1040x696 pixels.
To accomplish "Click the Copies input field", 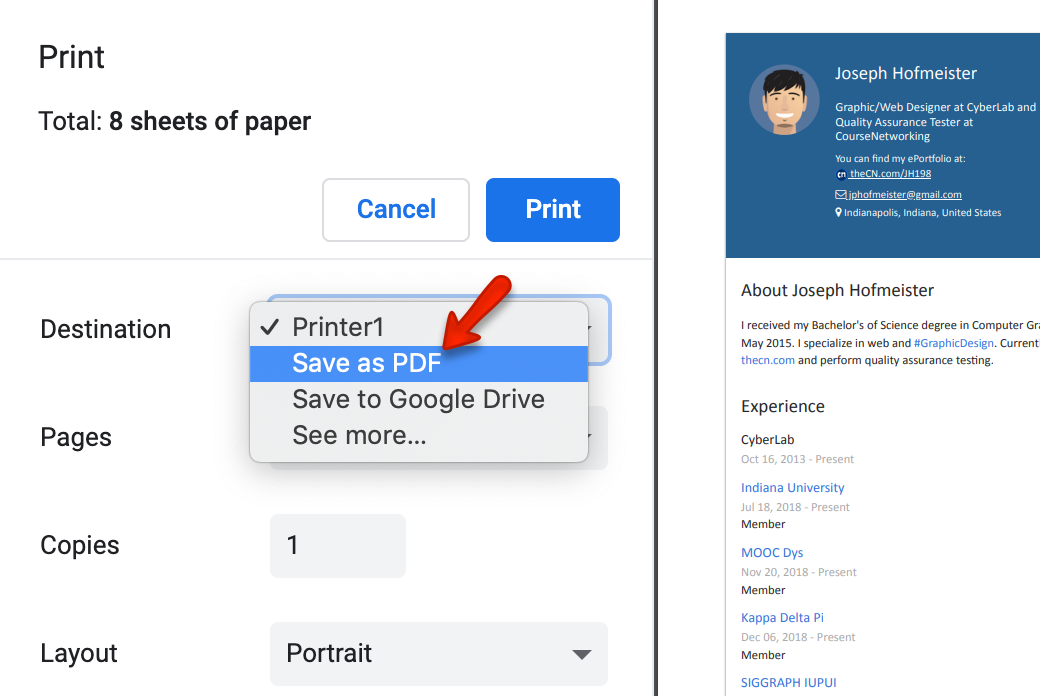I will point(337,545).
